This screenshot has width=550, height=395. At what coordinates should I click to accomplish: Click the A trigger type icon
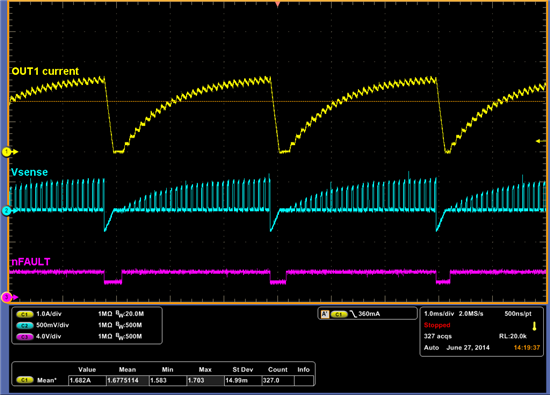[325, 314]
